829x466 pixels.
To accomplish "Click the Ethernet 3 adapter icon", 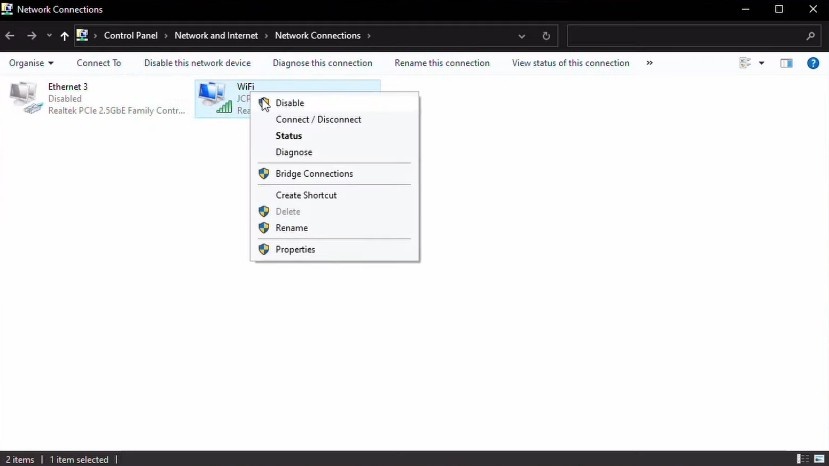I will click(24, 97).
